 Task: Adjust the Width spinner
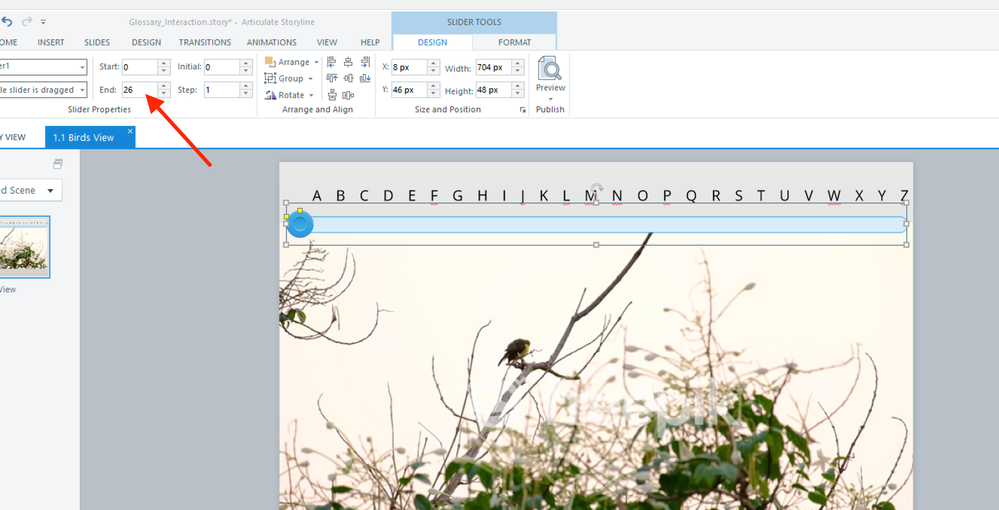tap(518, 67)
